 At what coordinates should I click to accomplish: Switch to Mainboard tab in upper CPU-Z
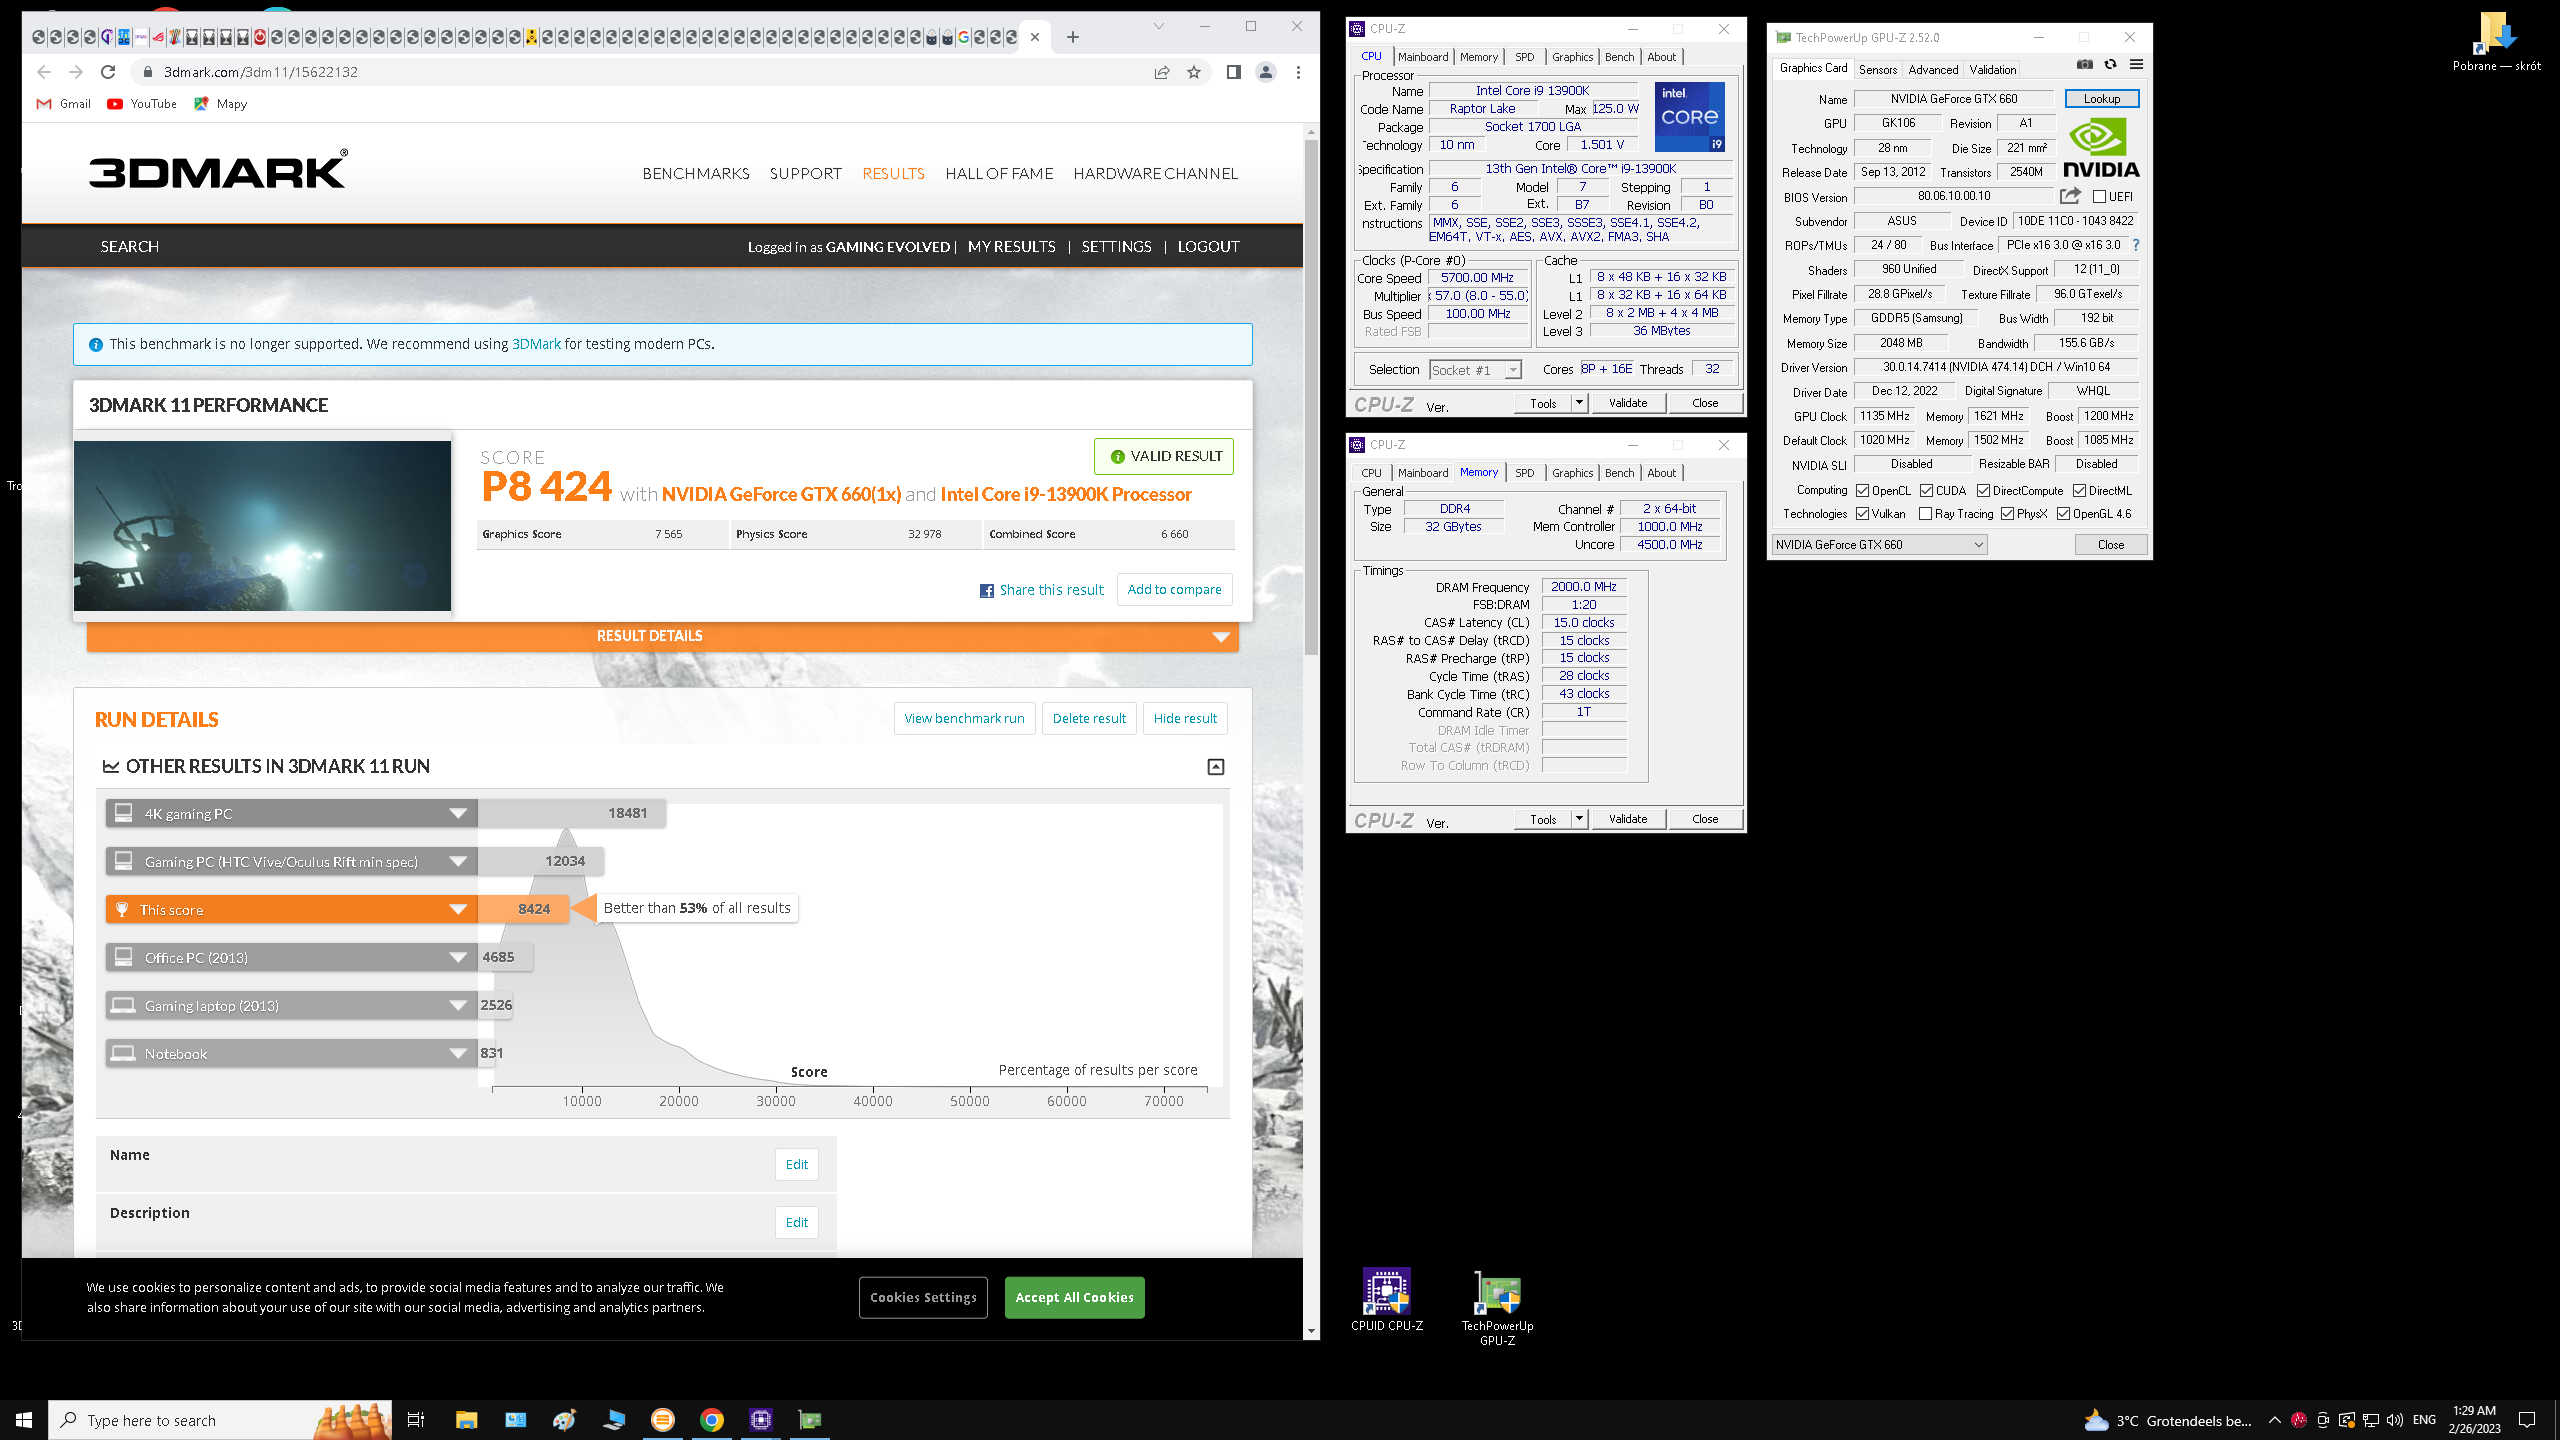click(x=1422, y=57)
